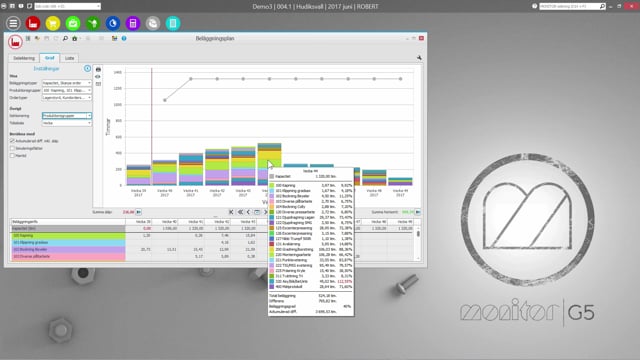Open the Beläggningstyper dropdown
The height and width of the screenshot is (360, 640).
pyautogui.click(x=67, y=83)
